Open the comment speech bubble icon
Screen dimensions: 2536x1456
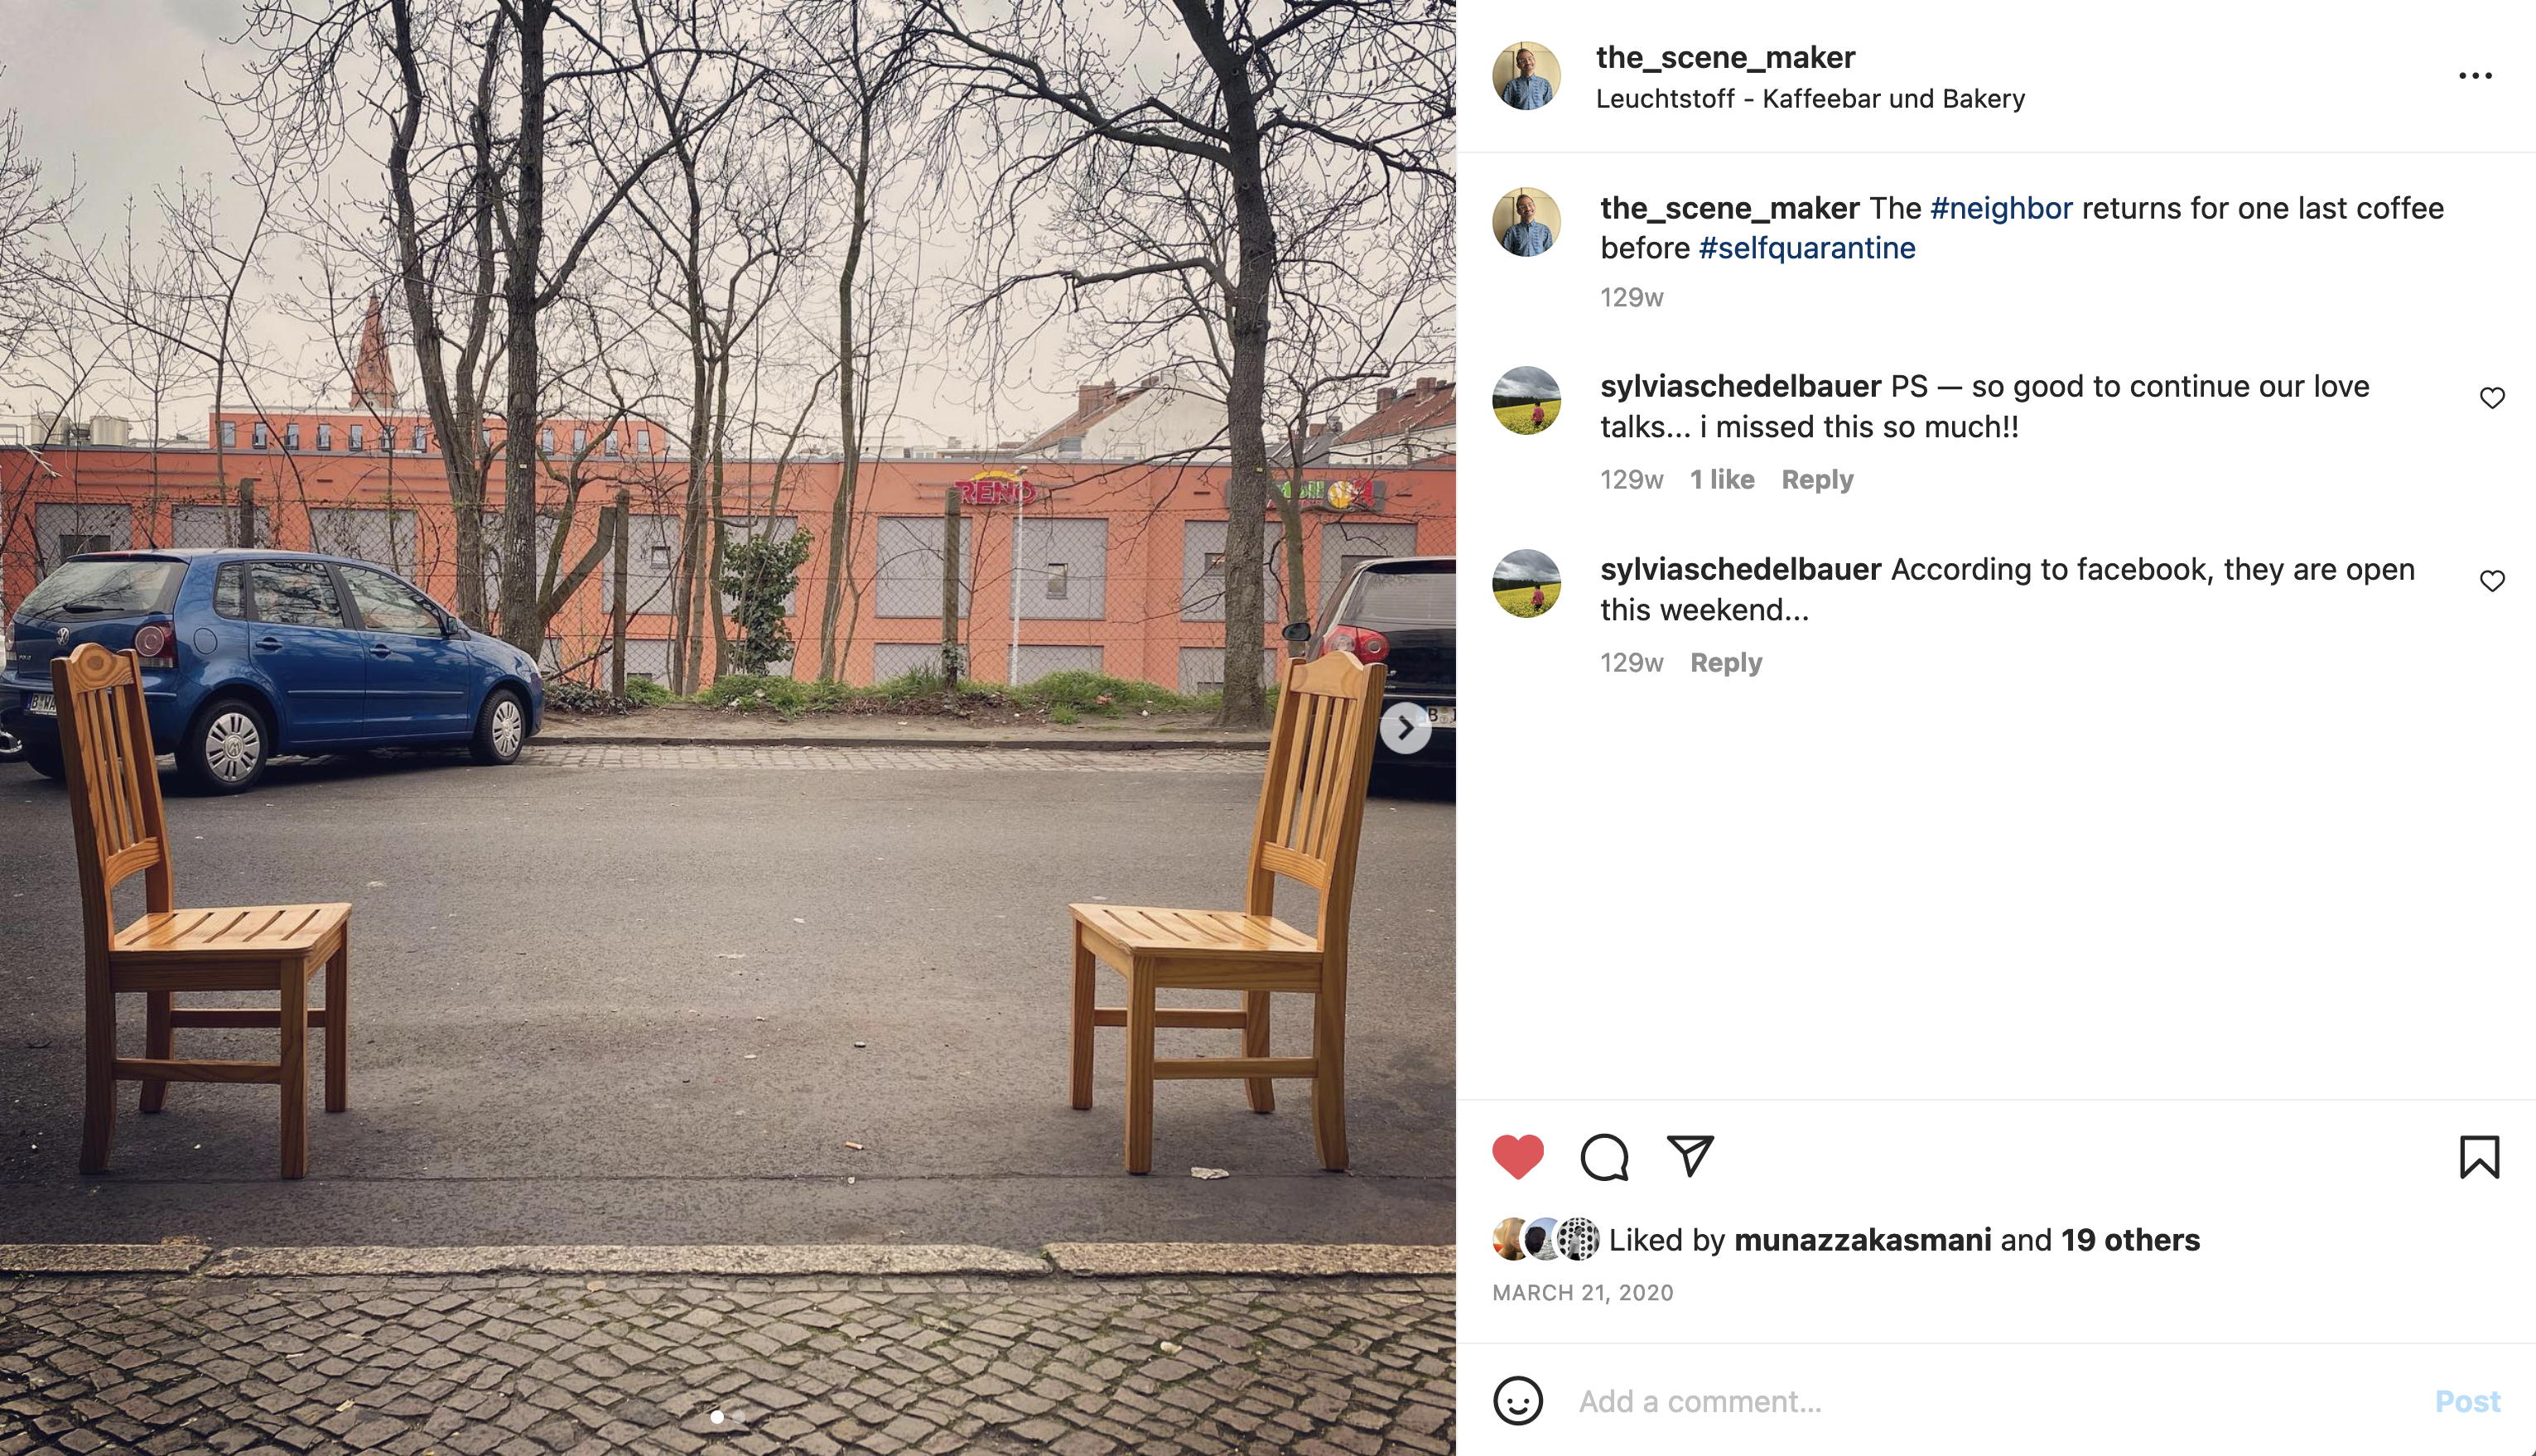coord(1604,1157)
